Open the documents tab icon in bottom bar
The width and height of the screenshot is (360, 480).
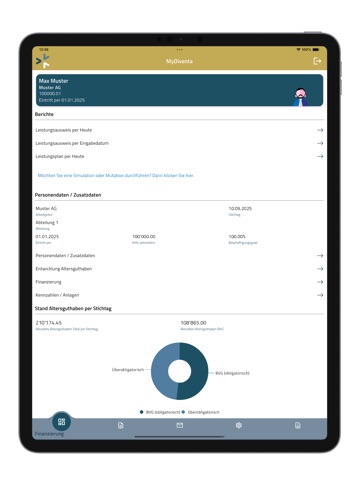coord(121,425)
